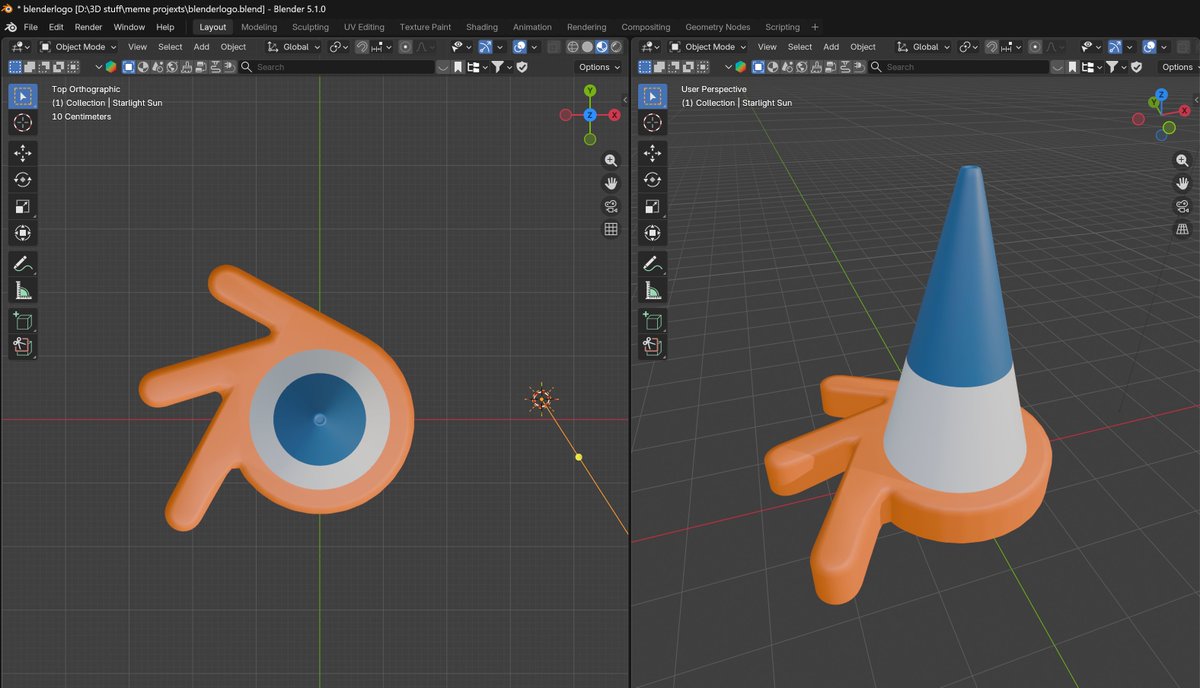This screenshot has width=1200, height=688.
Task: Toggle camera view in User Perspective viewport
Action: pyautogui.click(x=1182, y=206)
